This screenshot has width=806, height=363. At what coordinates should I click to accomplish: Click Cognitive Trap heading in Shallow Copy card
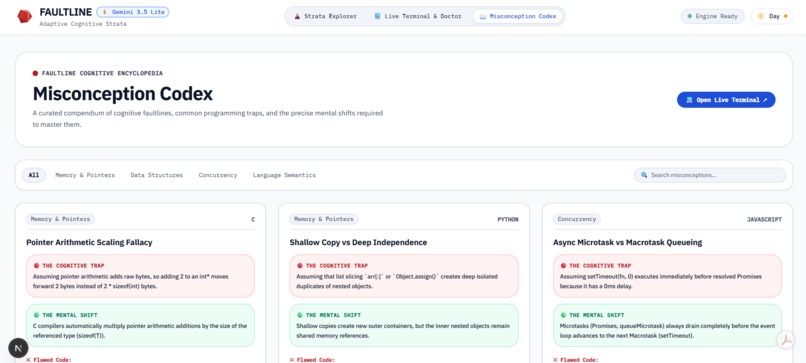pyautogui.click(x=337, y=266)
